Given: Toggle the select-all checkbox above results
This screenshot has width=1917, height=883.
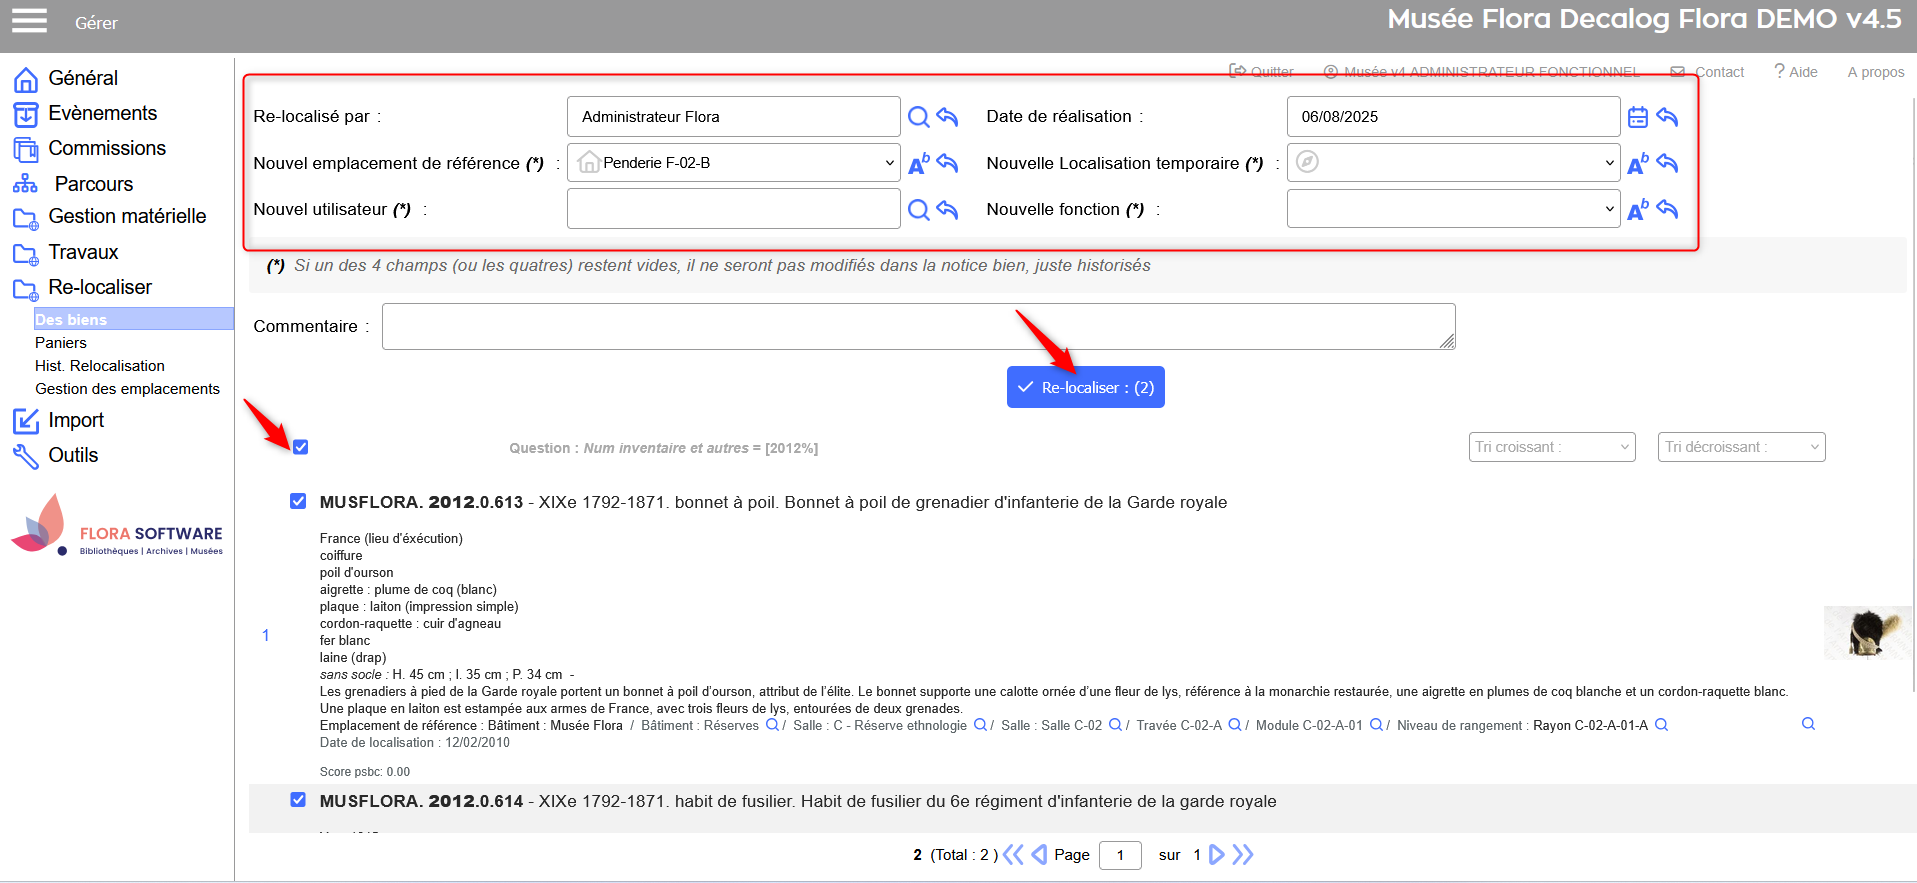Looking at the screenshot, I should click(301, 447).
